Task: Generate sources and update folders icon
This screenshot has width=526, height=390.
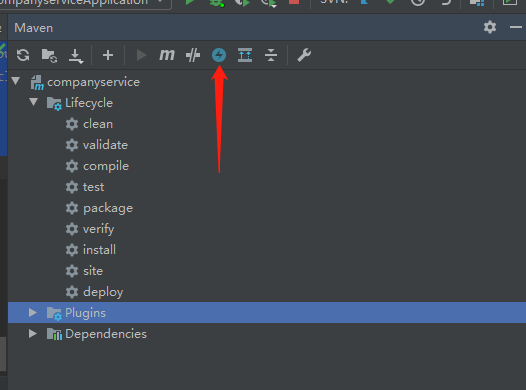Action: point(49,55)
